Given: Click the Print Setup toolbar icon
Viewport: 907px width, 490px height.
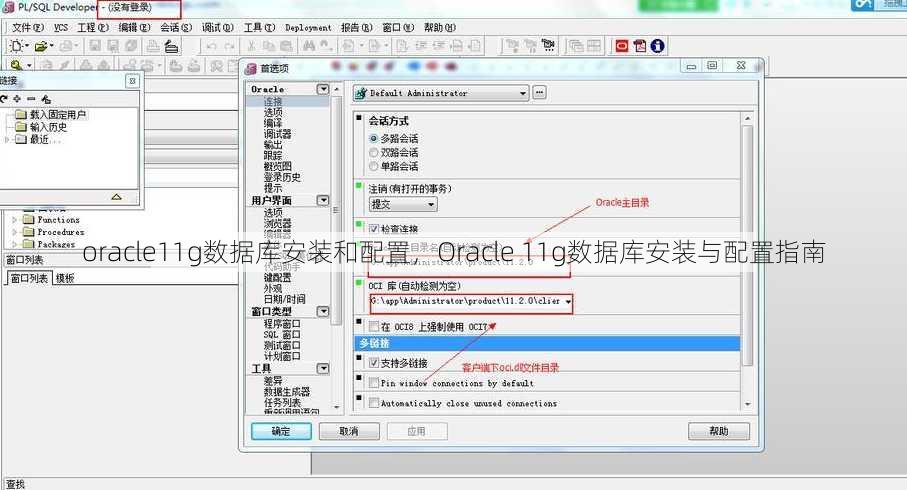Looking at the screenshot, I should pyautogui.click(x=171, y=46).
